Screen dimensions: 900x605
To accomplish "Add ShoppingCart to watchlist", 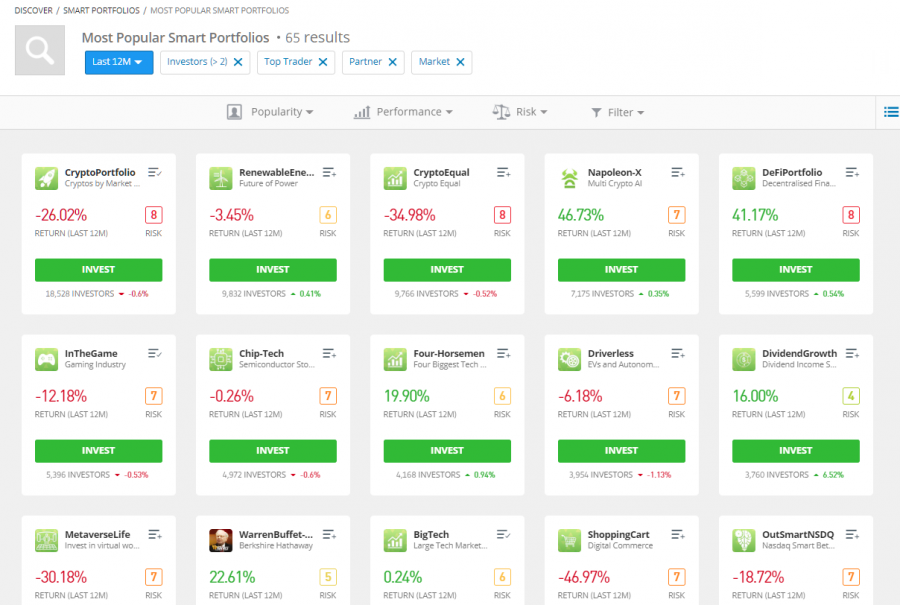I will pos(678,534).
